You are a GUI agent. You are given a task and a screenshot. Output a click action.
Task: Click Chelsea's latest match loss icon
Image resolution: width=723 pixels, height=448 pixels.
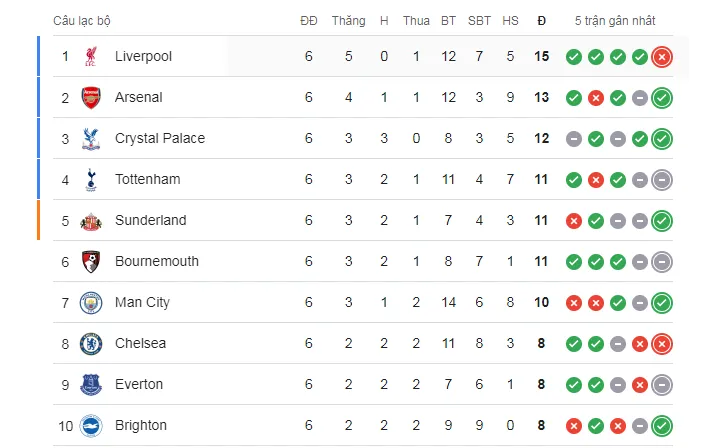point(661,344)
